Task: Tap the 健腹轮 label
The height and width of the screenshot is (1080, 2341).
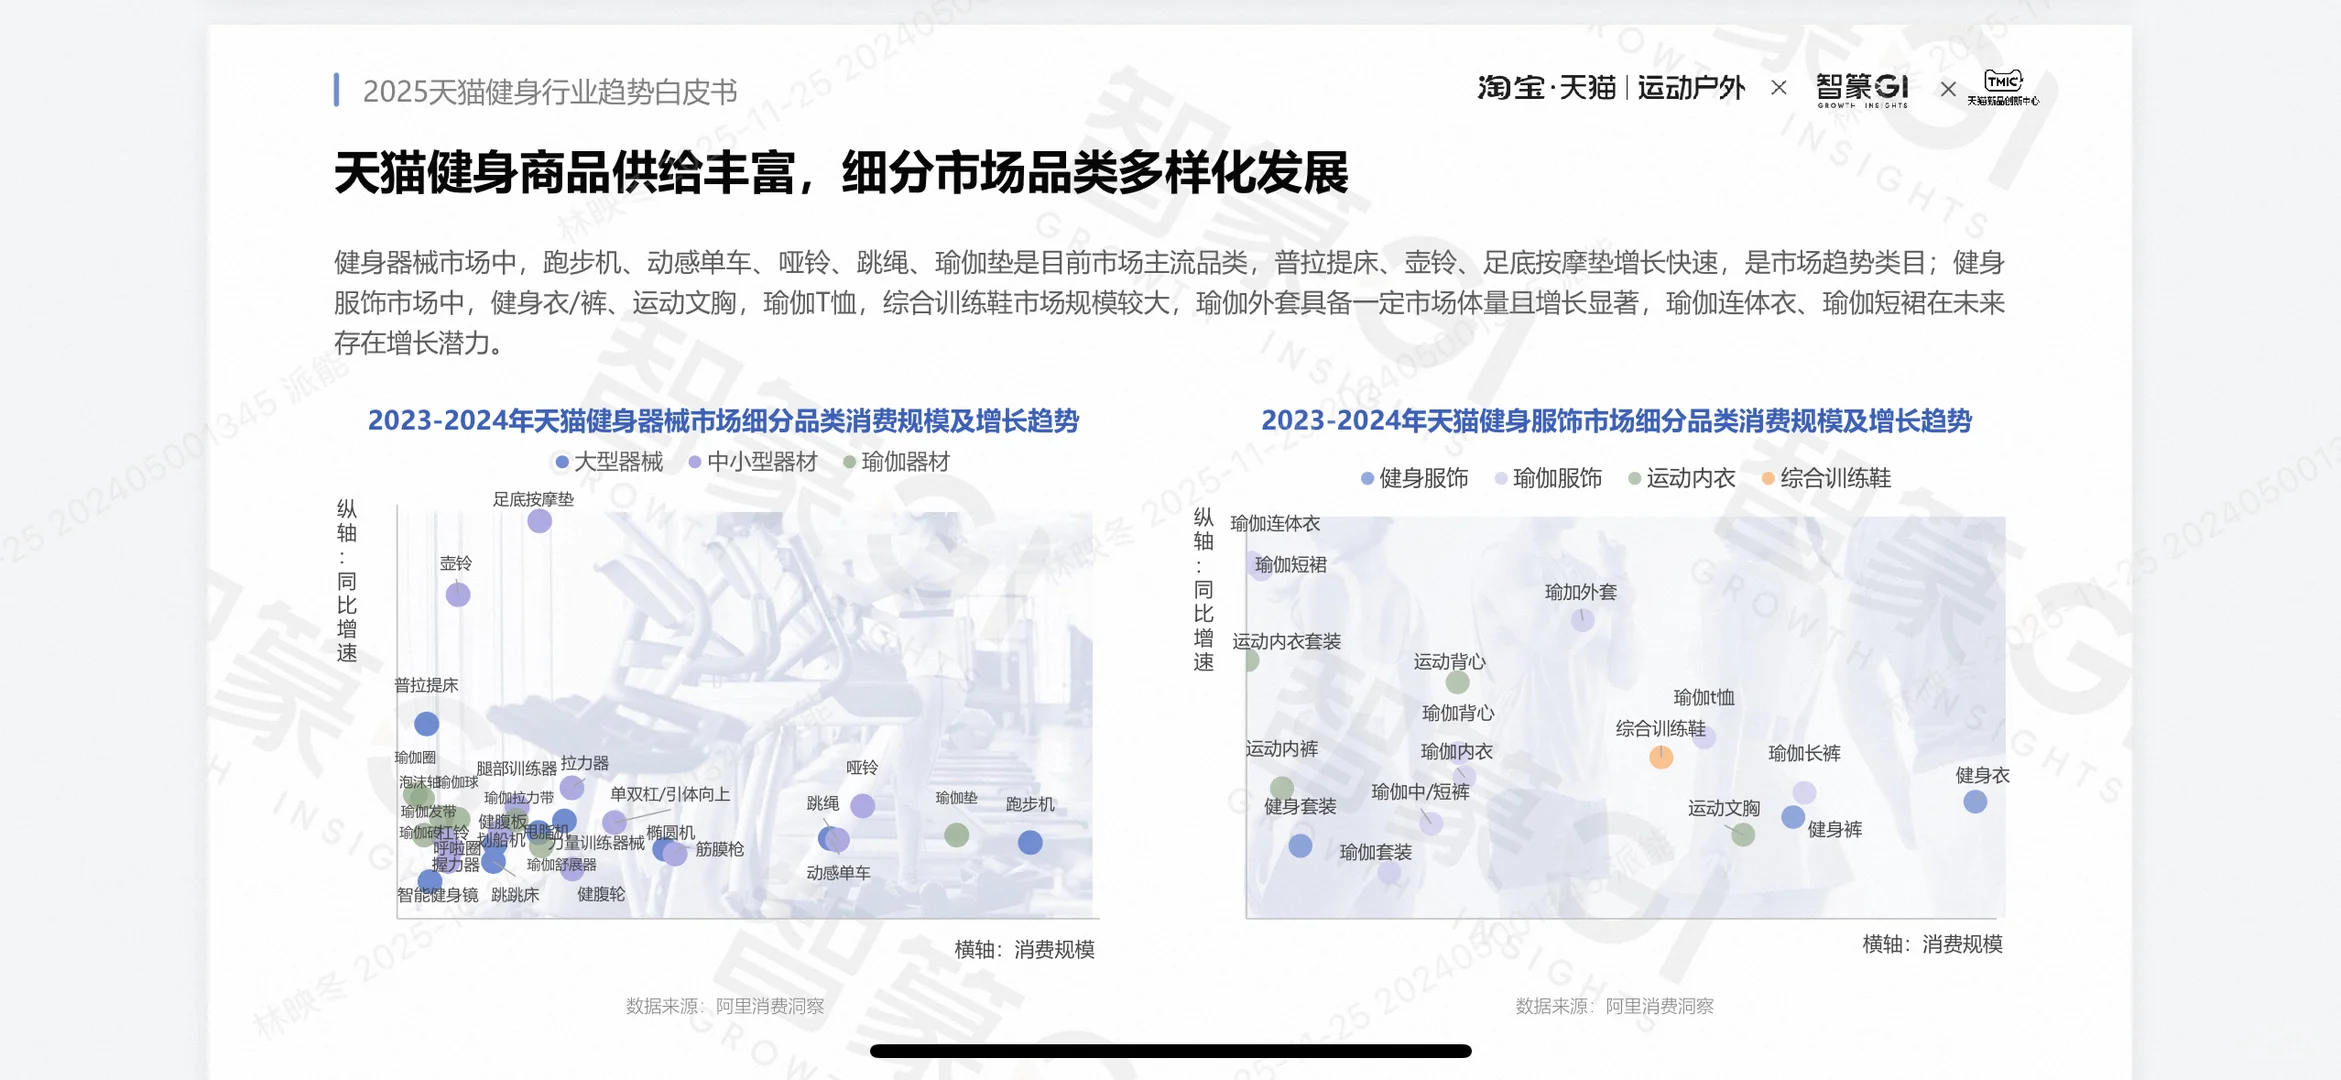Action: (601, 894)
